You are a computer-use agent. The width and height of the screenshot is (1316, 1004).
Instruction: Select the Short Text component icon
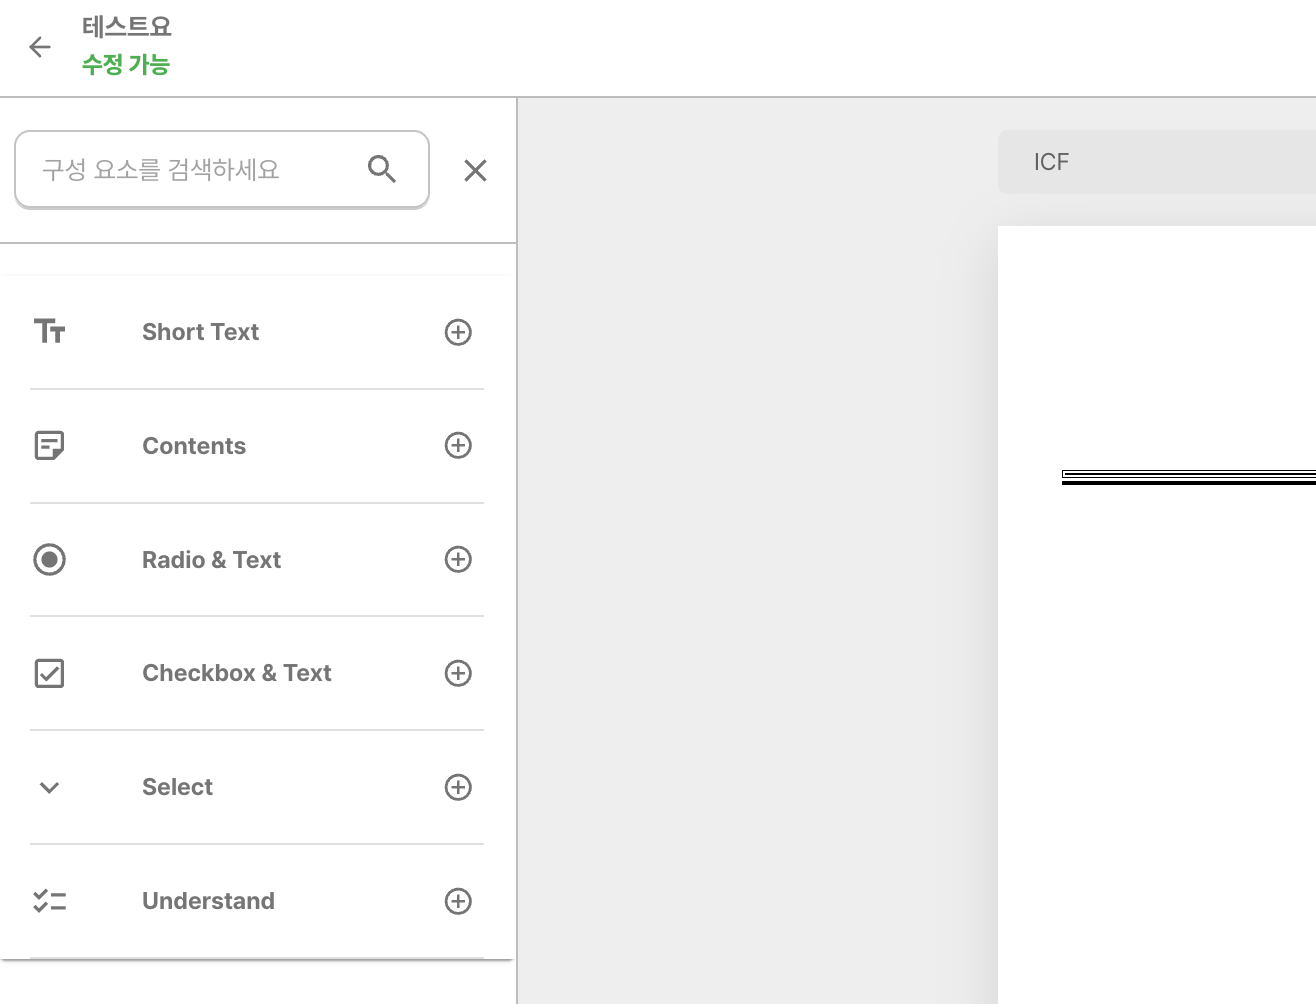pos(50,331)
